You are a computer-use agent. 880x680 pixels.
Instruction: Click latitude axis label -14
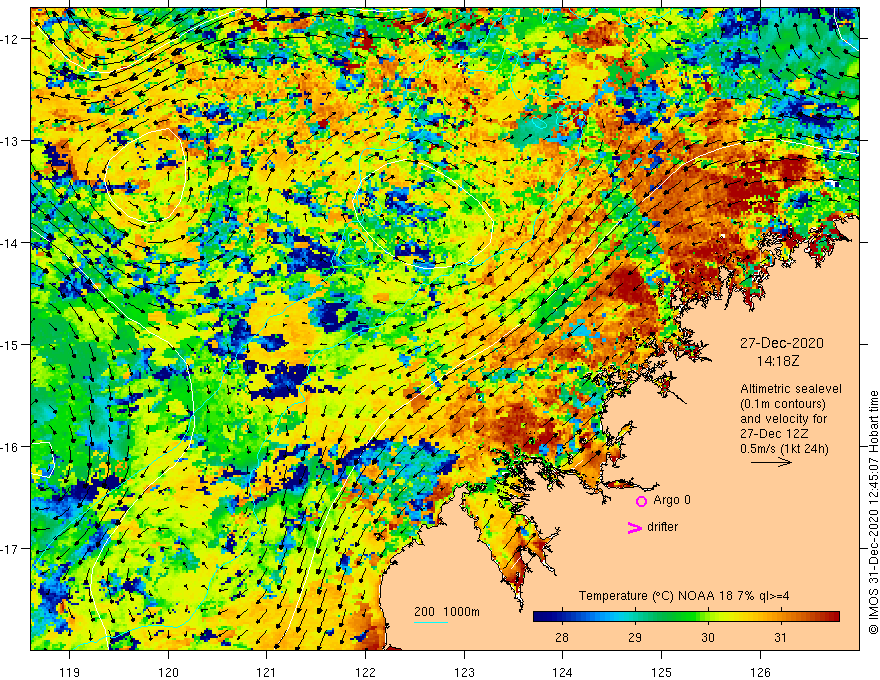pyautogui.click(x=11, y=243)
